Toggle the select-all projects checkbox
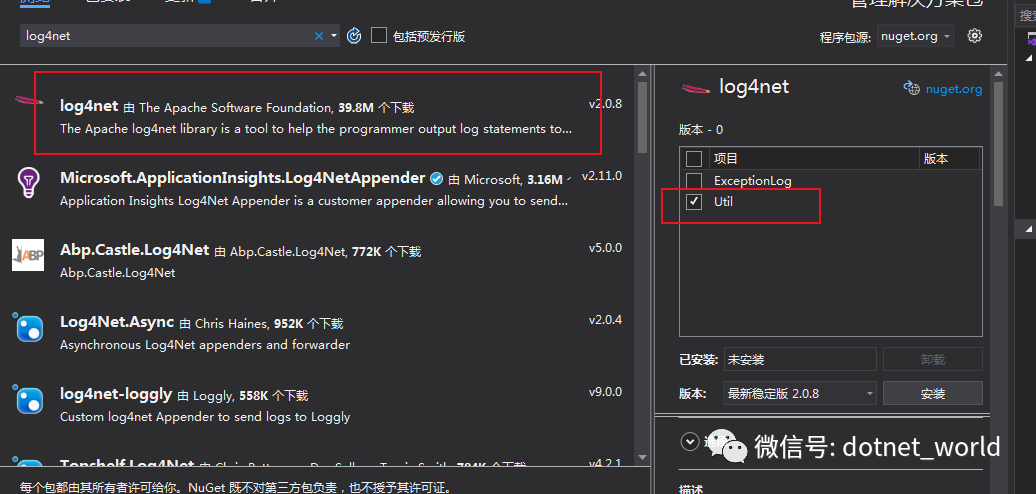 pos(694,159)
